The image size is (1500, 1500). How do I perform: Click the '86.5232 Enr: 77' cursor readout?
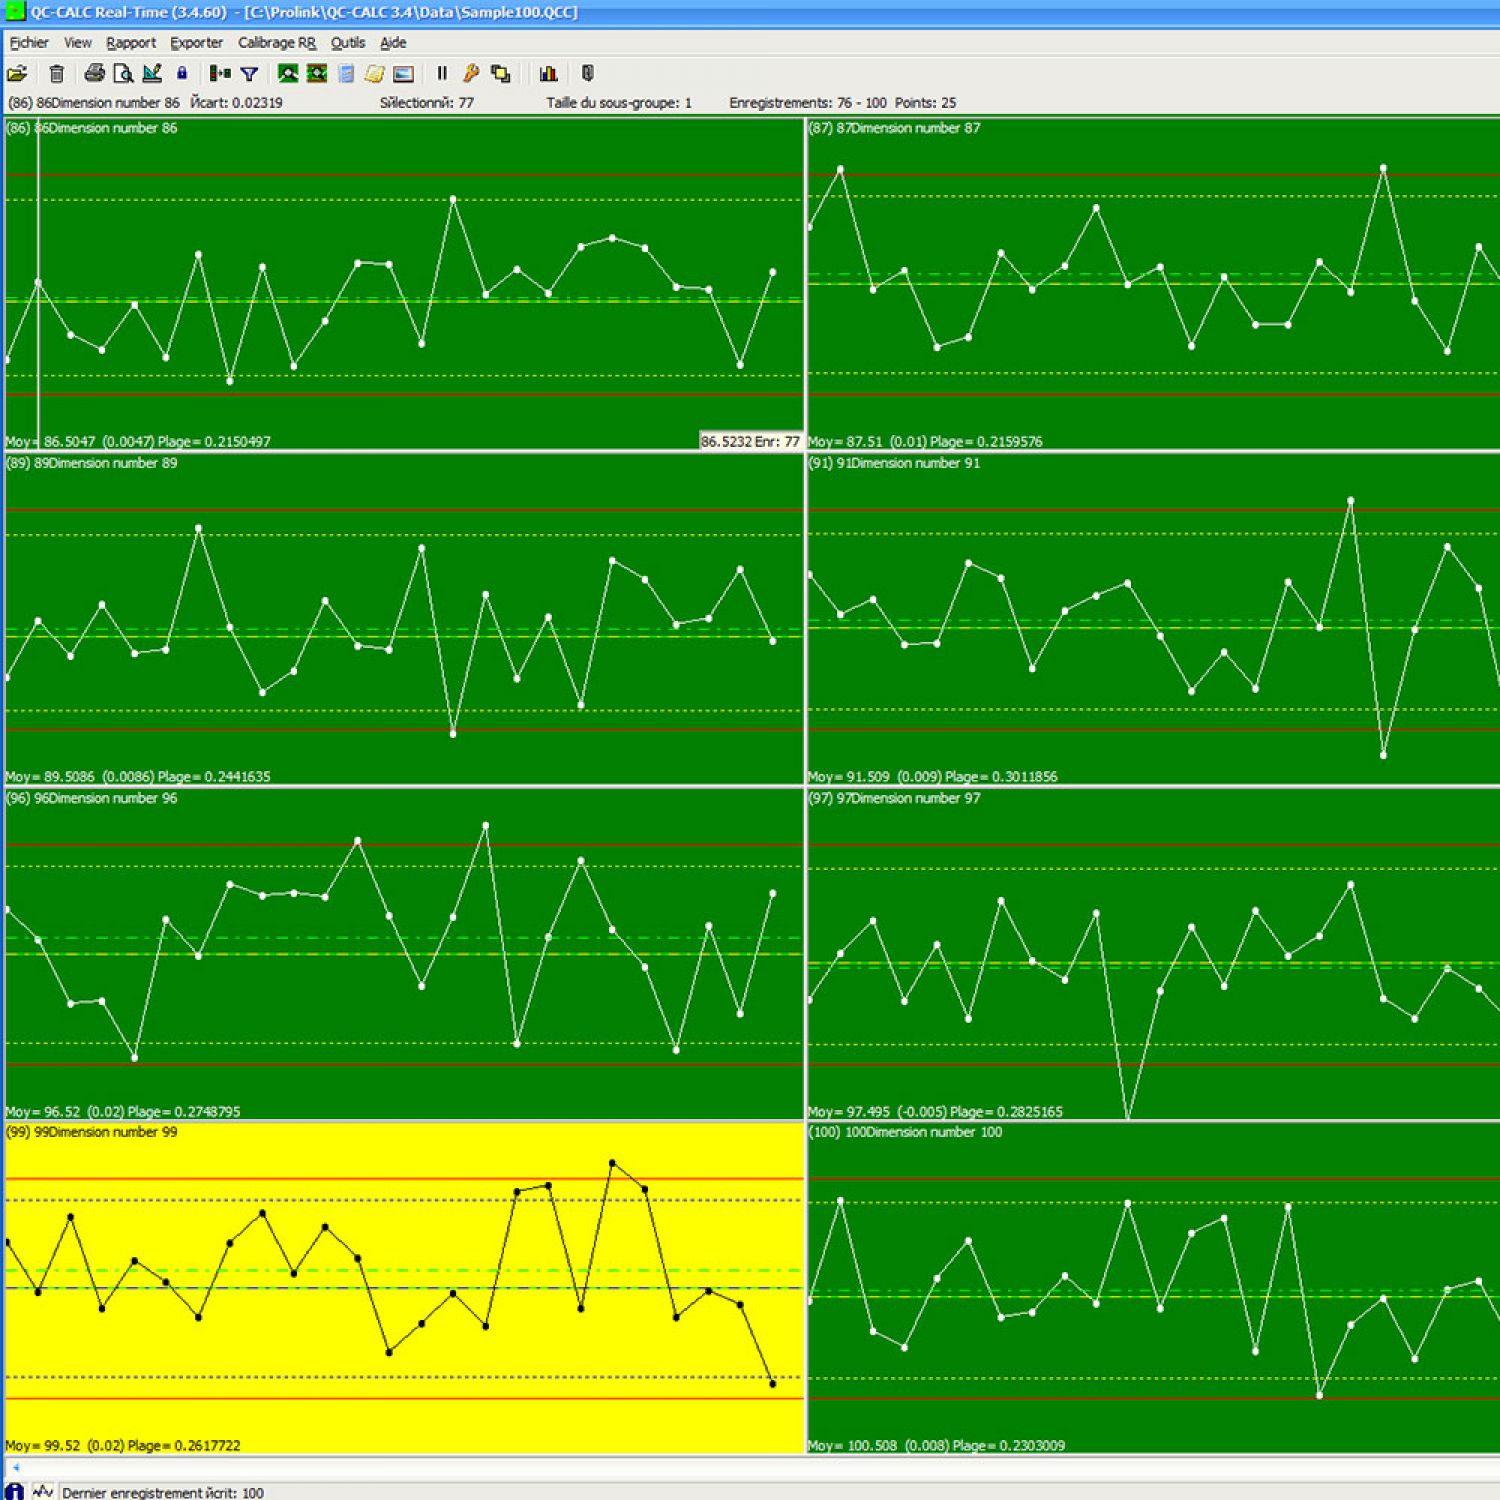tap(751, 441)
